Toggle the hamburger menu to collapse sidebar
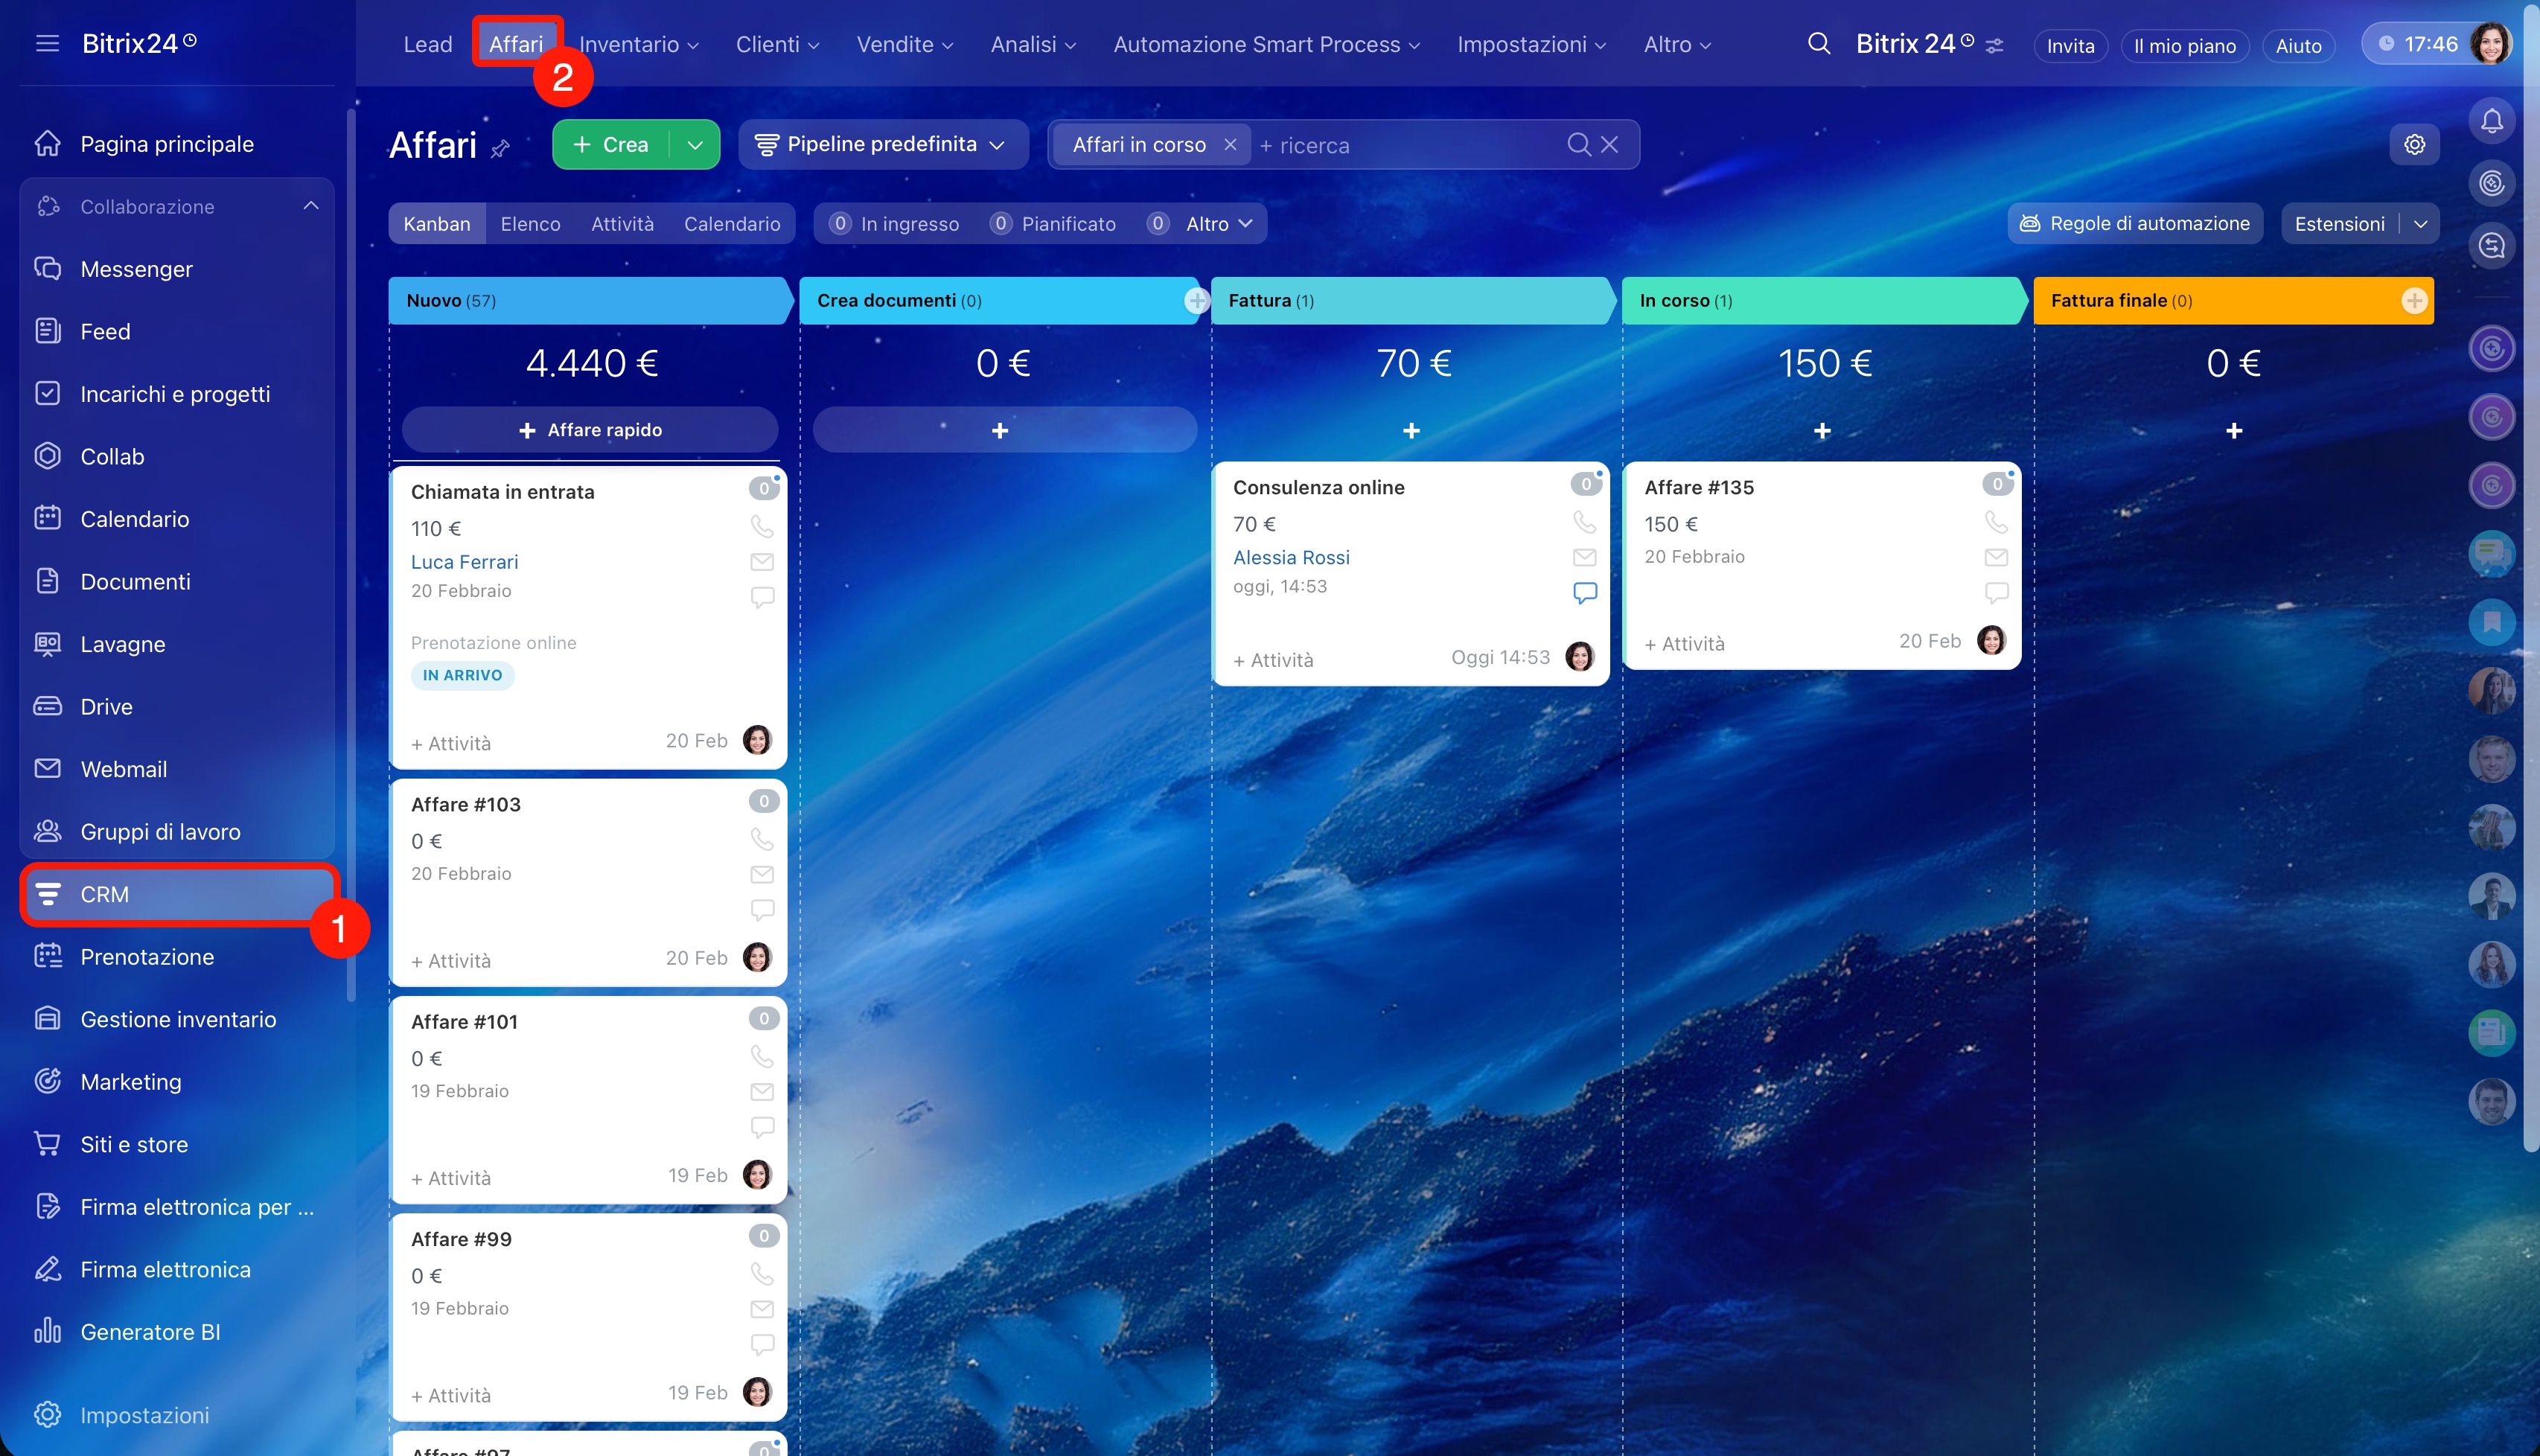Viewport: 2540px width, 1456px height. [47, 43]
